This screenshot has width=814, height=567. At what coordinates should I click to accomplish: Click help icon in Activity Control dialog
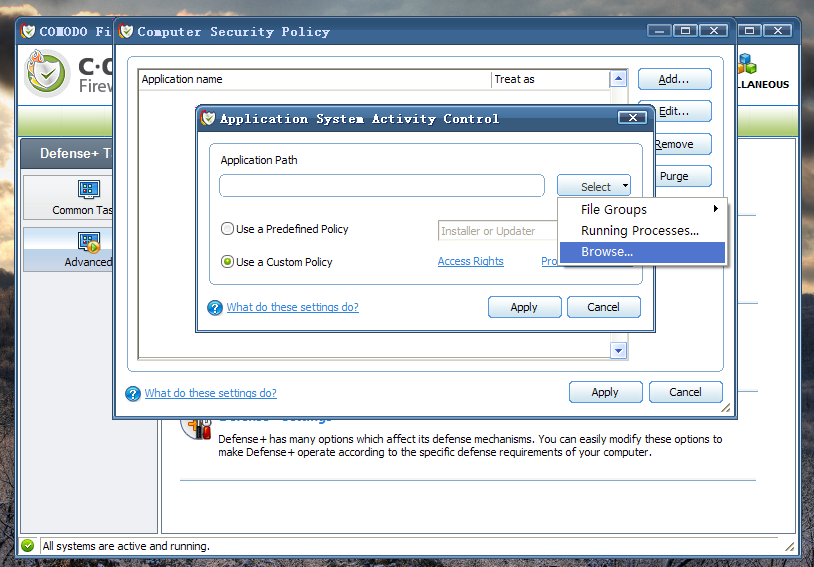[215, 307]
